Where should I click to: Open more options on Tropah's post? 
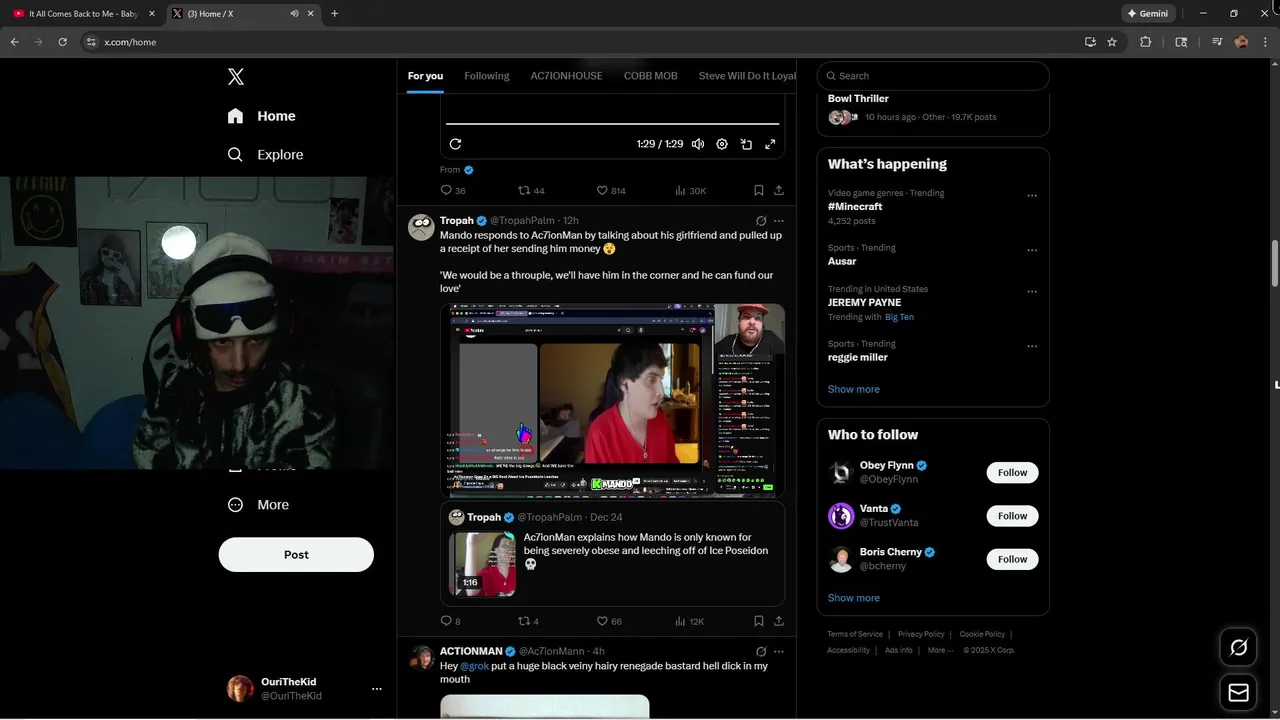tap(779, 221)
